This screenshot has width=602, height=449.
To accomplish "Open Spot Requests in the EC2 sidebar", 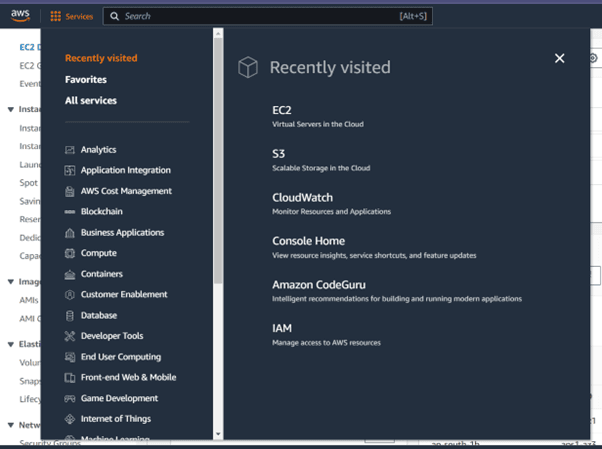I will [x=29, y=183].
